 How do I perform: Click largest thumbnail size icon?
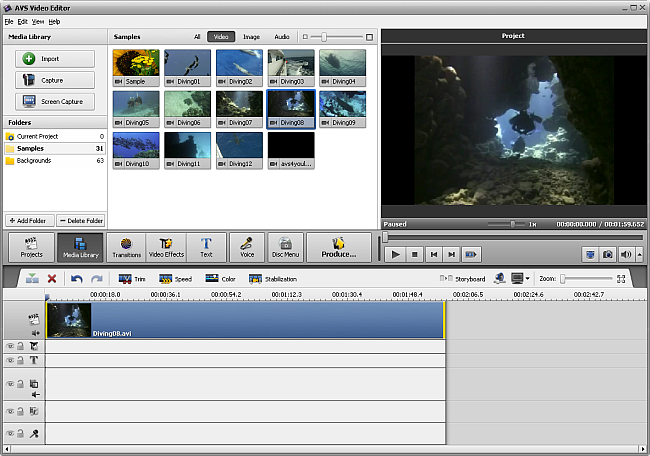[x=369, y=37]
